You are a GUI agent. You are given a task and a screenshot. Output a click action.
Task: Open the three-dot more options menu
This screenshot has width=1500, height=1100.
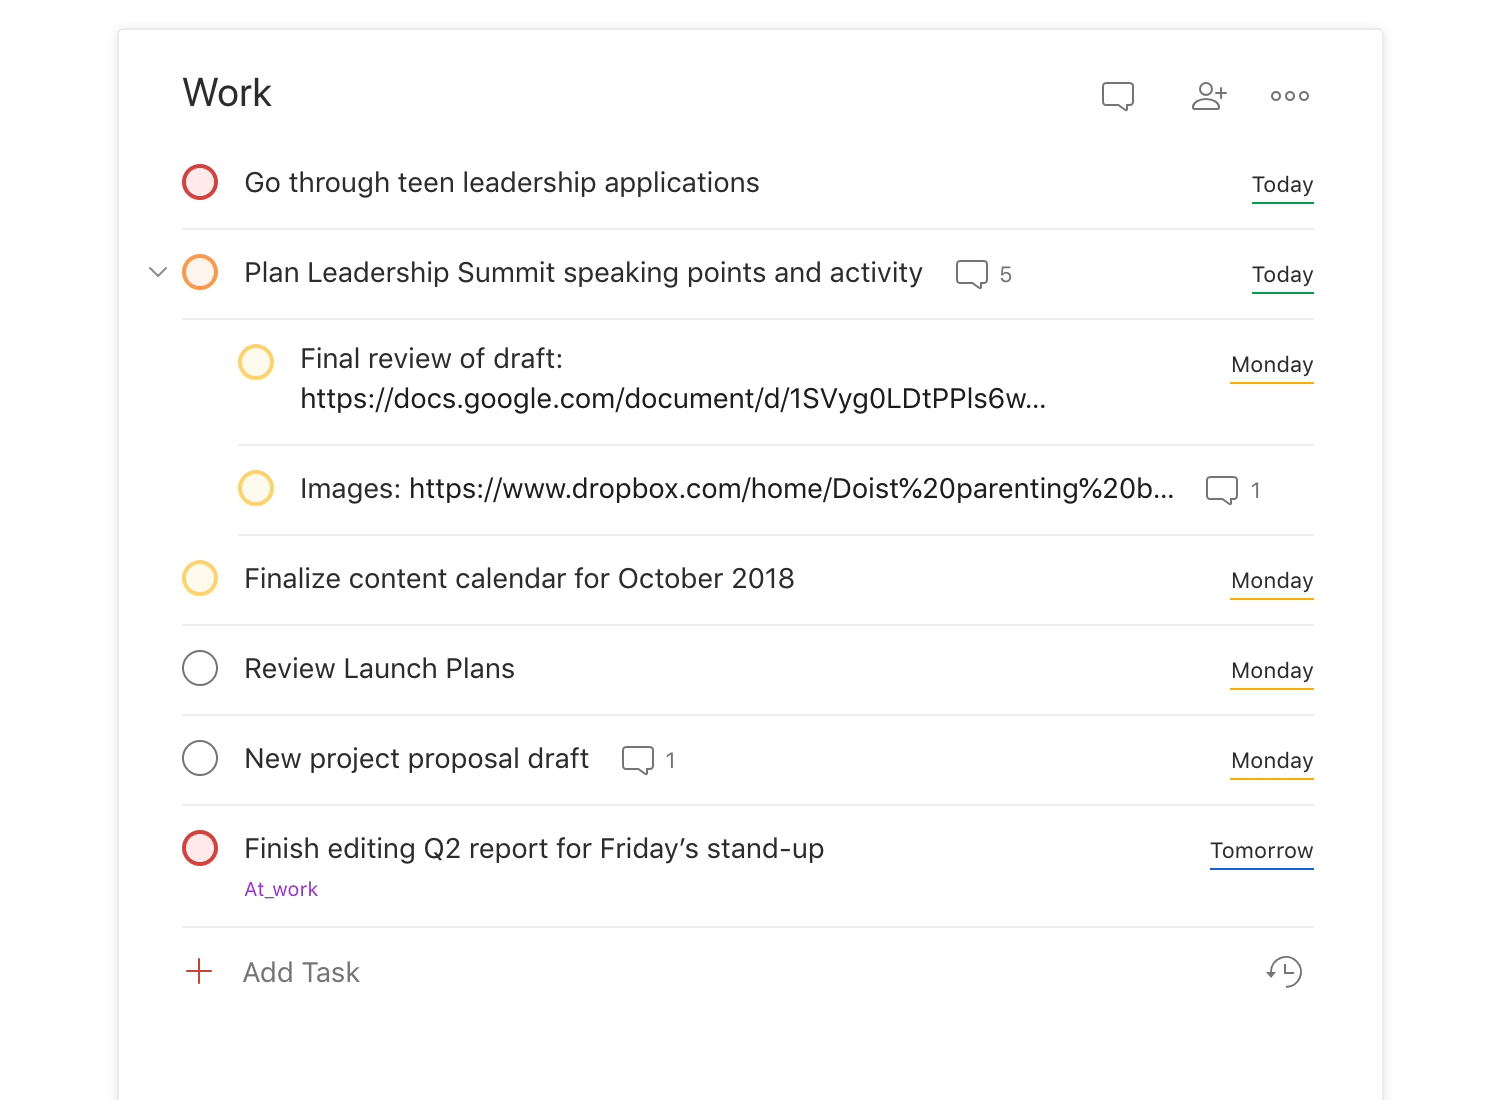point(1289,96)
